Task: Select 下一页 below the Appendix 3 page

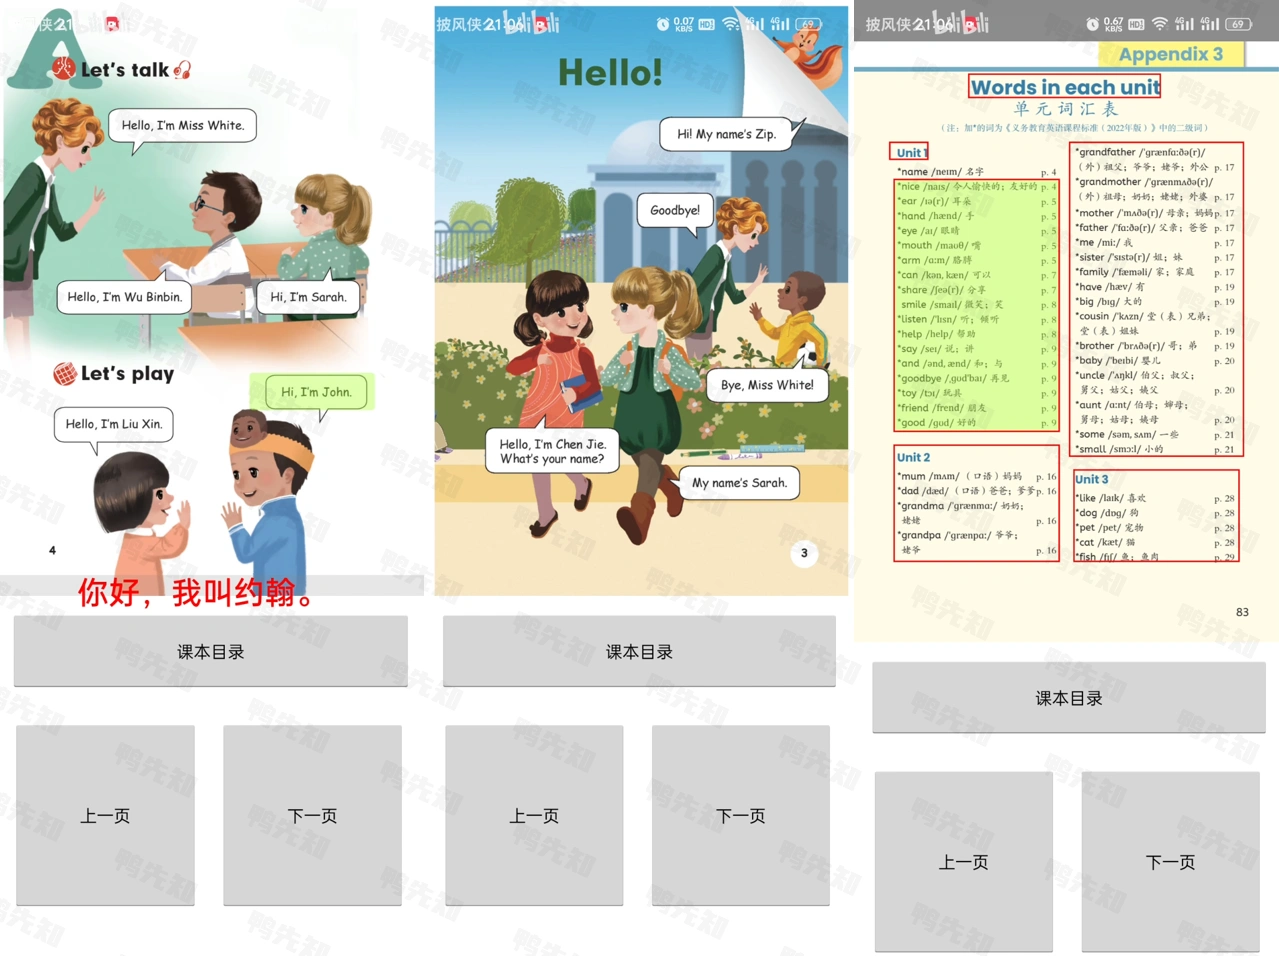Action: [x=1170, y=862]
